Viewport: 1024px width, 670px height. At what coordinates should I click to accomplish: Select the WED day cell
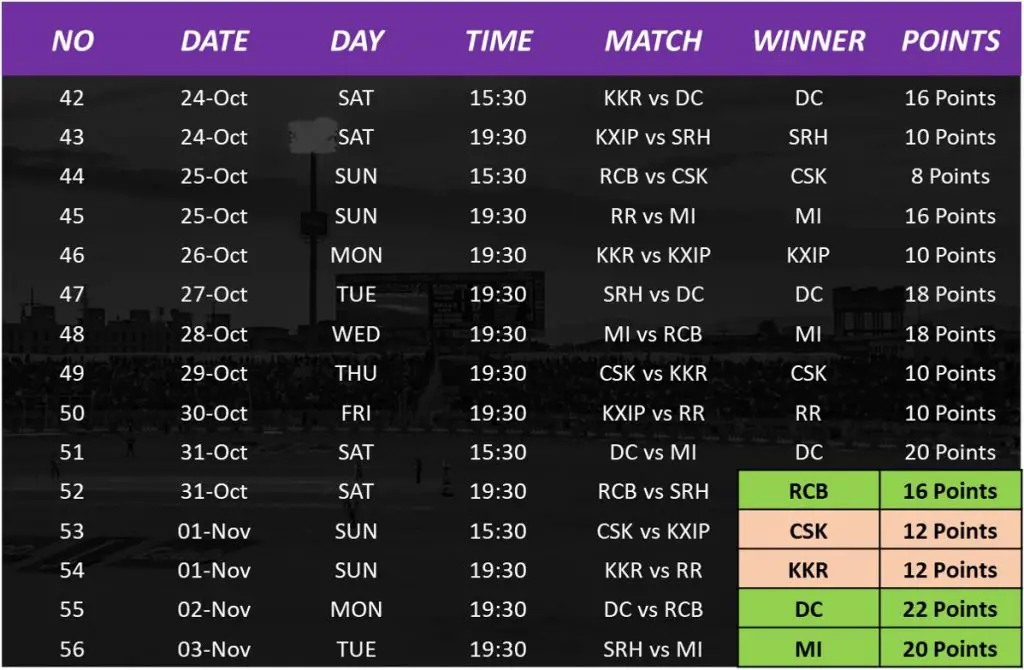tap(356, 334)
